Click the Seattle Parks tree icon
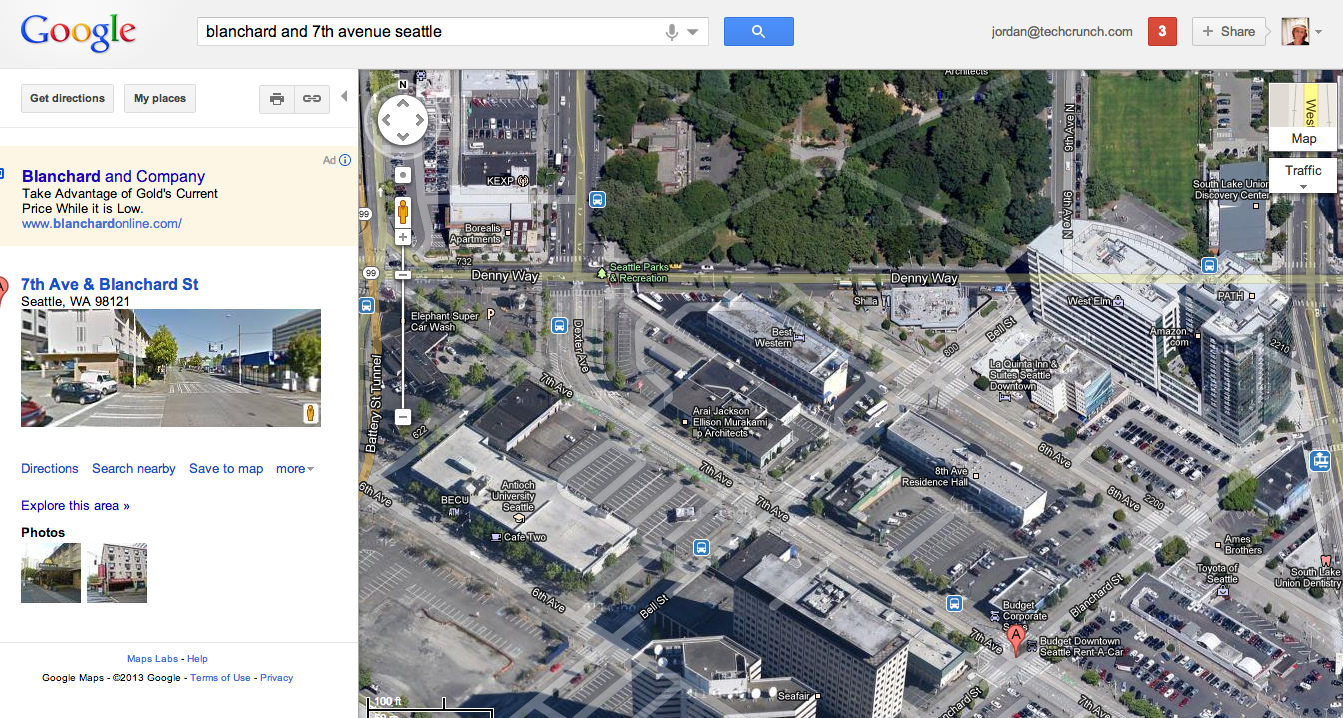 (601, 272)
